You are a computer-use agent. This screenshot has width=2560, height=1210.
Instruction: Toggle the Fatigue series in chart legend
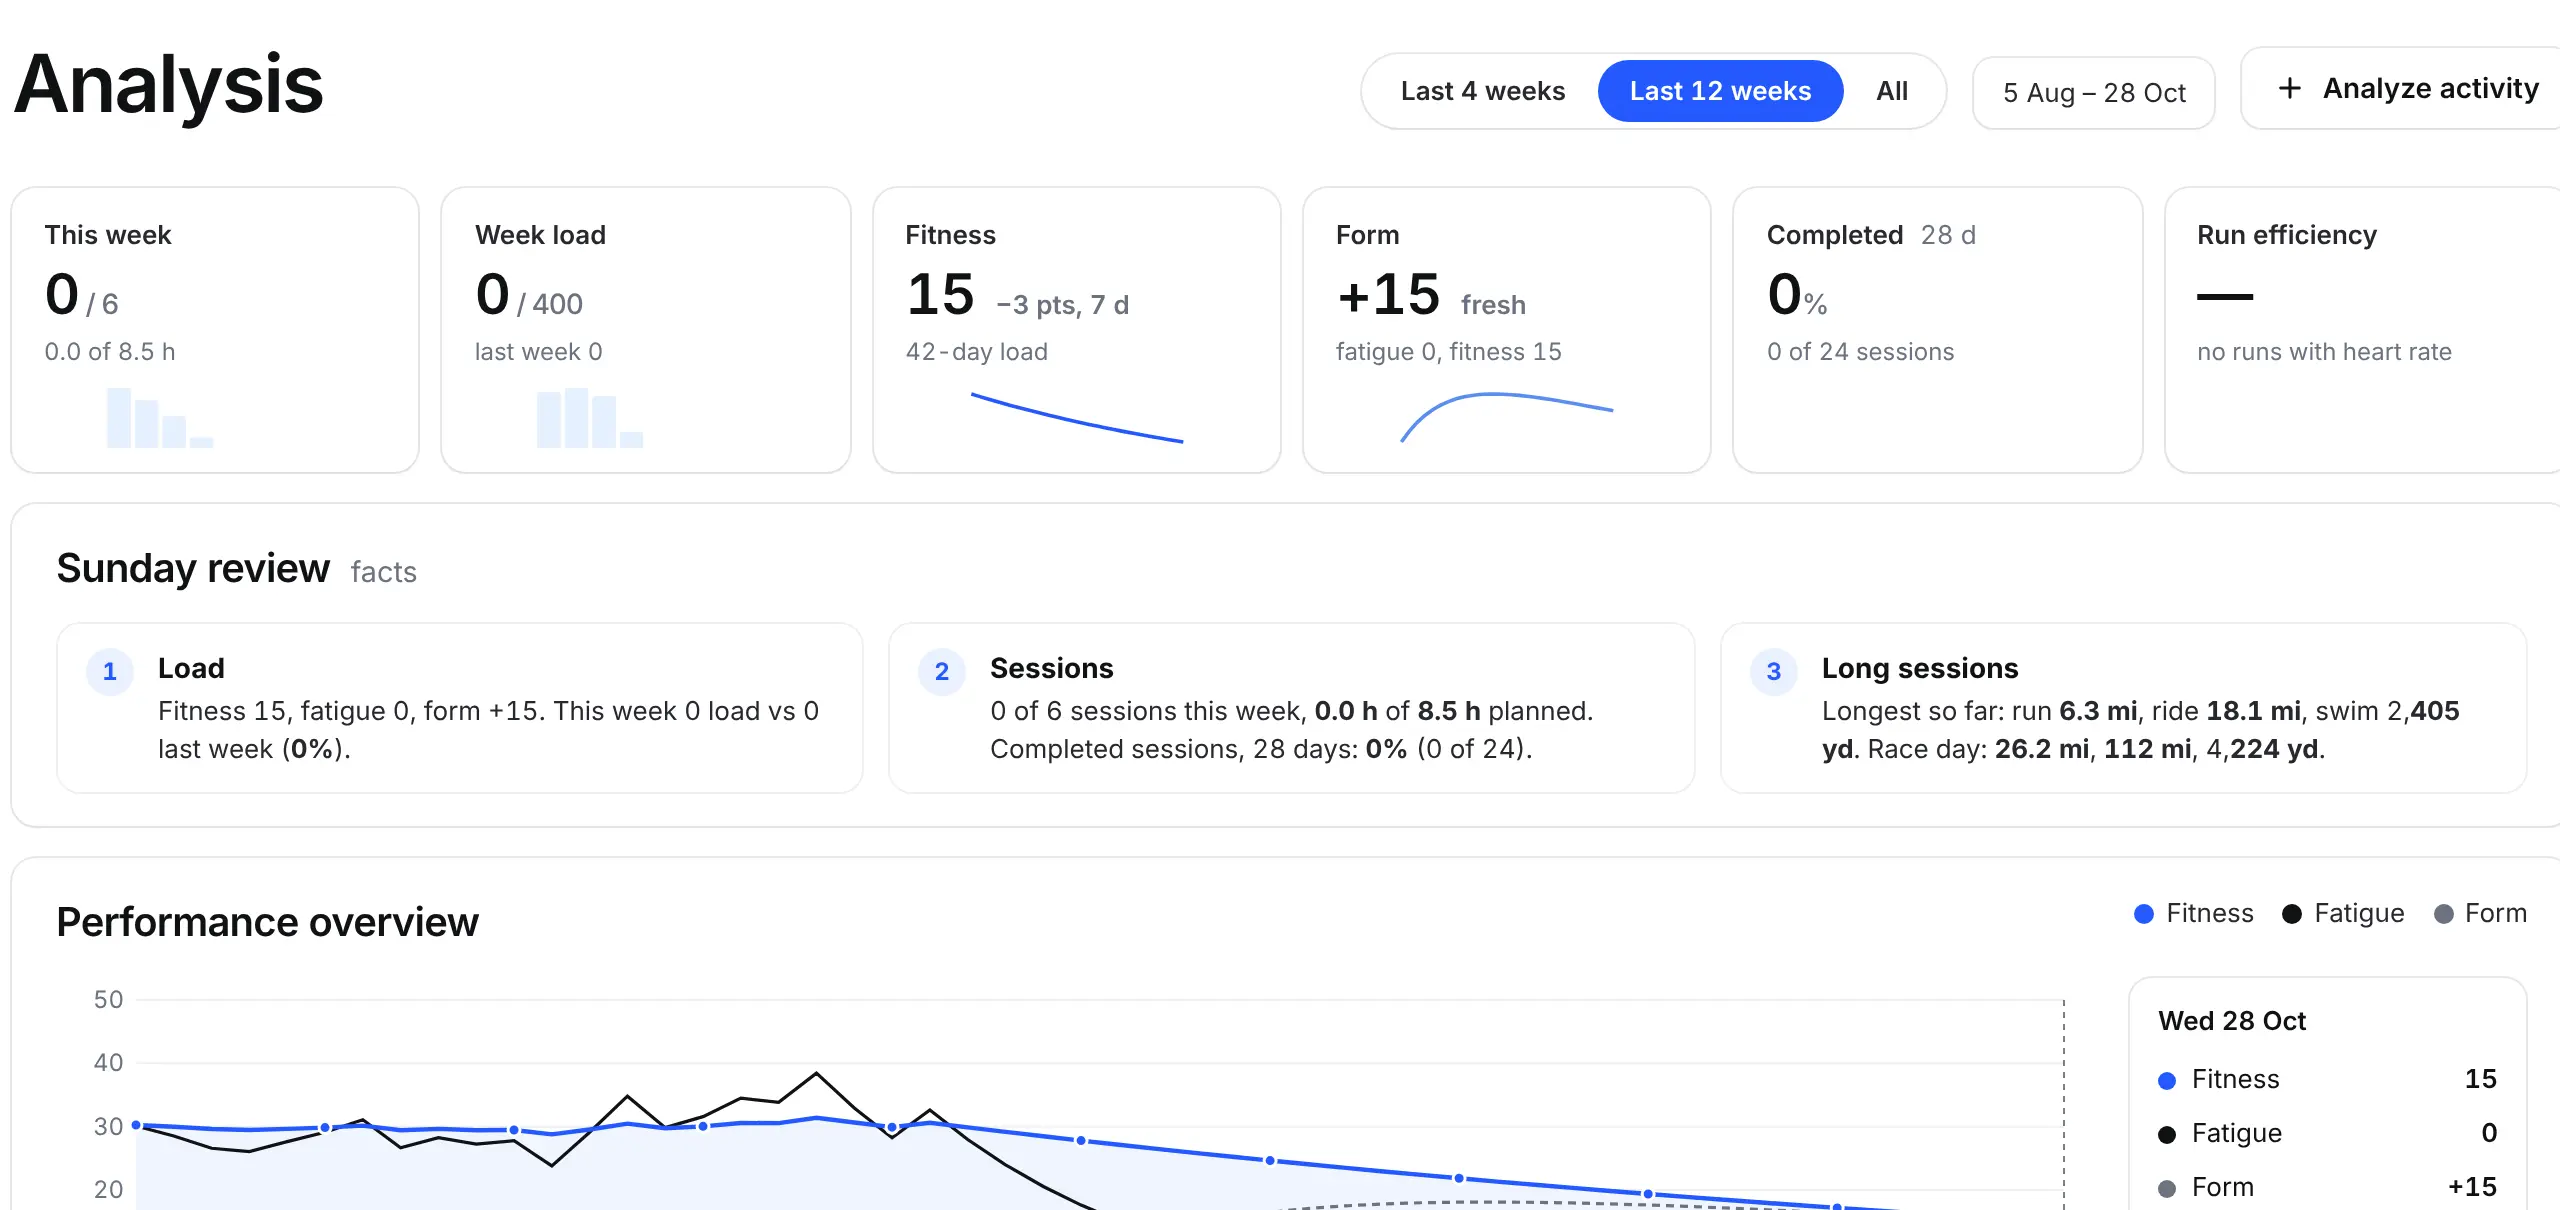2343,913
